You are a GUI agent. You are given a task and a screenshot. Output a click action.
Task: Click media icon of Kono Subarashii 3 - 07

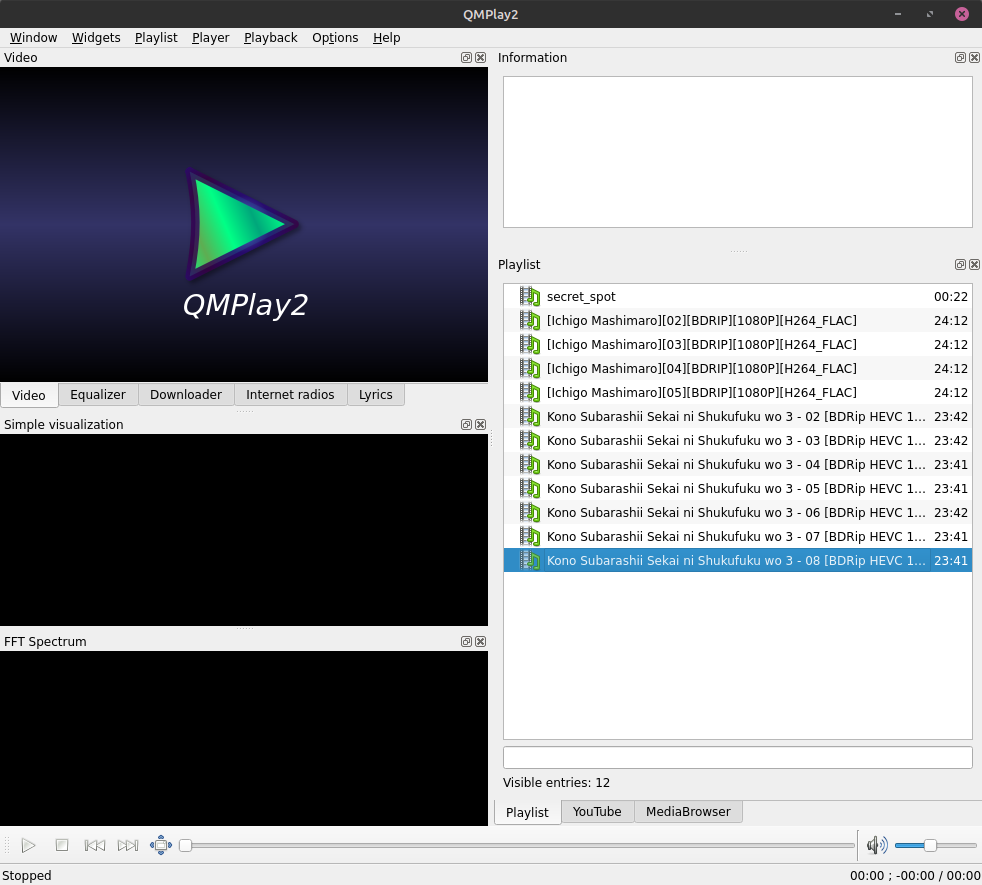[x=530, y=537]
